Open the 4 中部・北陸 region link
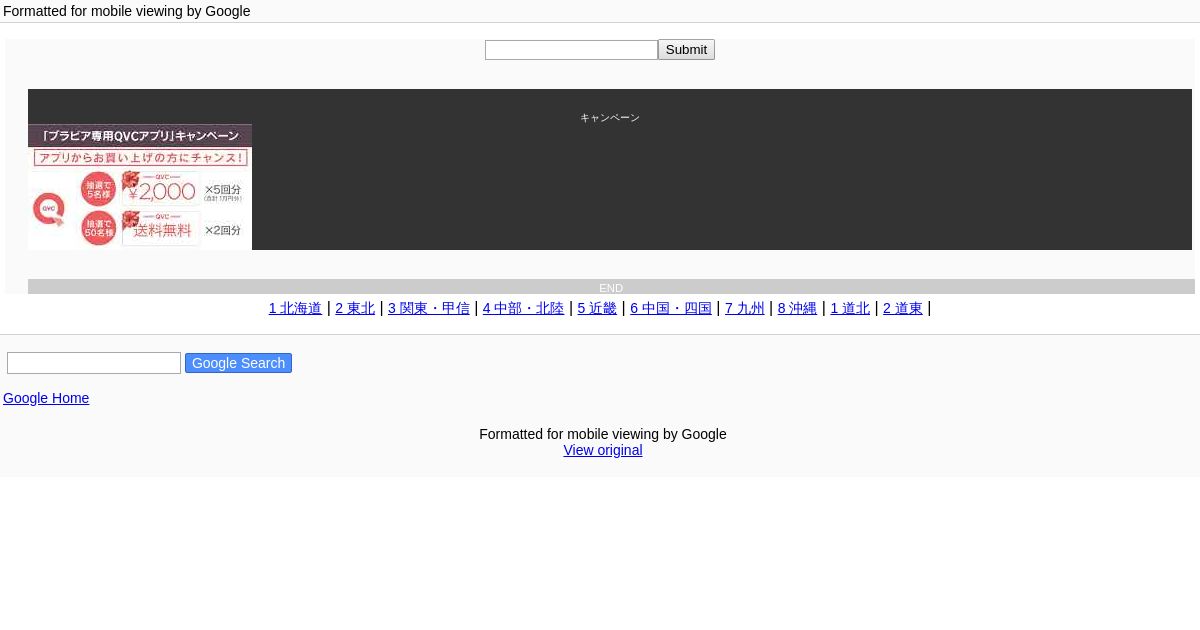 (x=523, y=308)
